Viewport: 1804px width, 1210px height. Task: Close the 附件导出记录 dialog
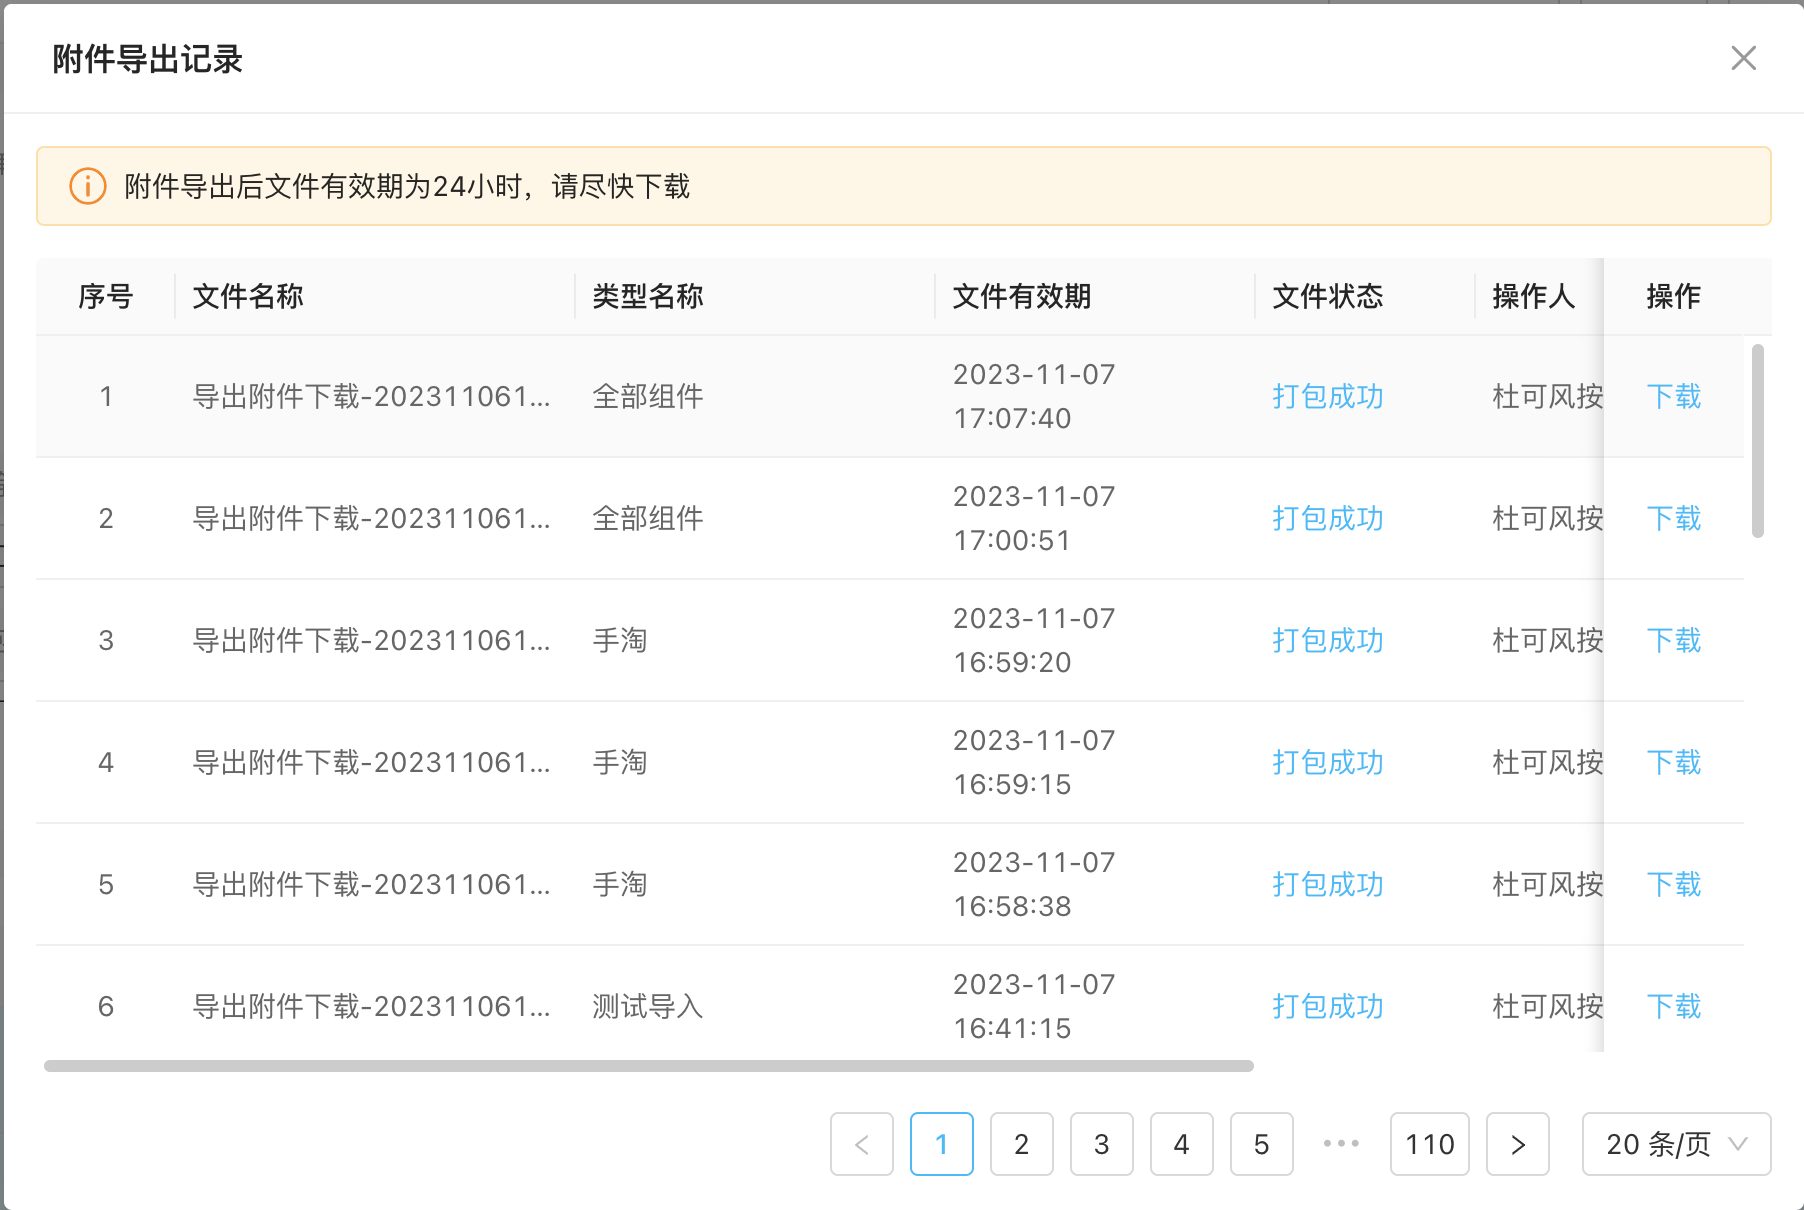(1743, 58)
